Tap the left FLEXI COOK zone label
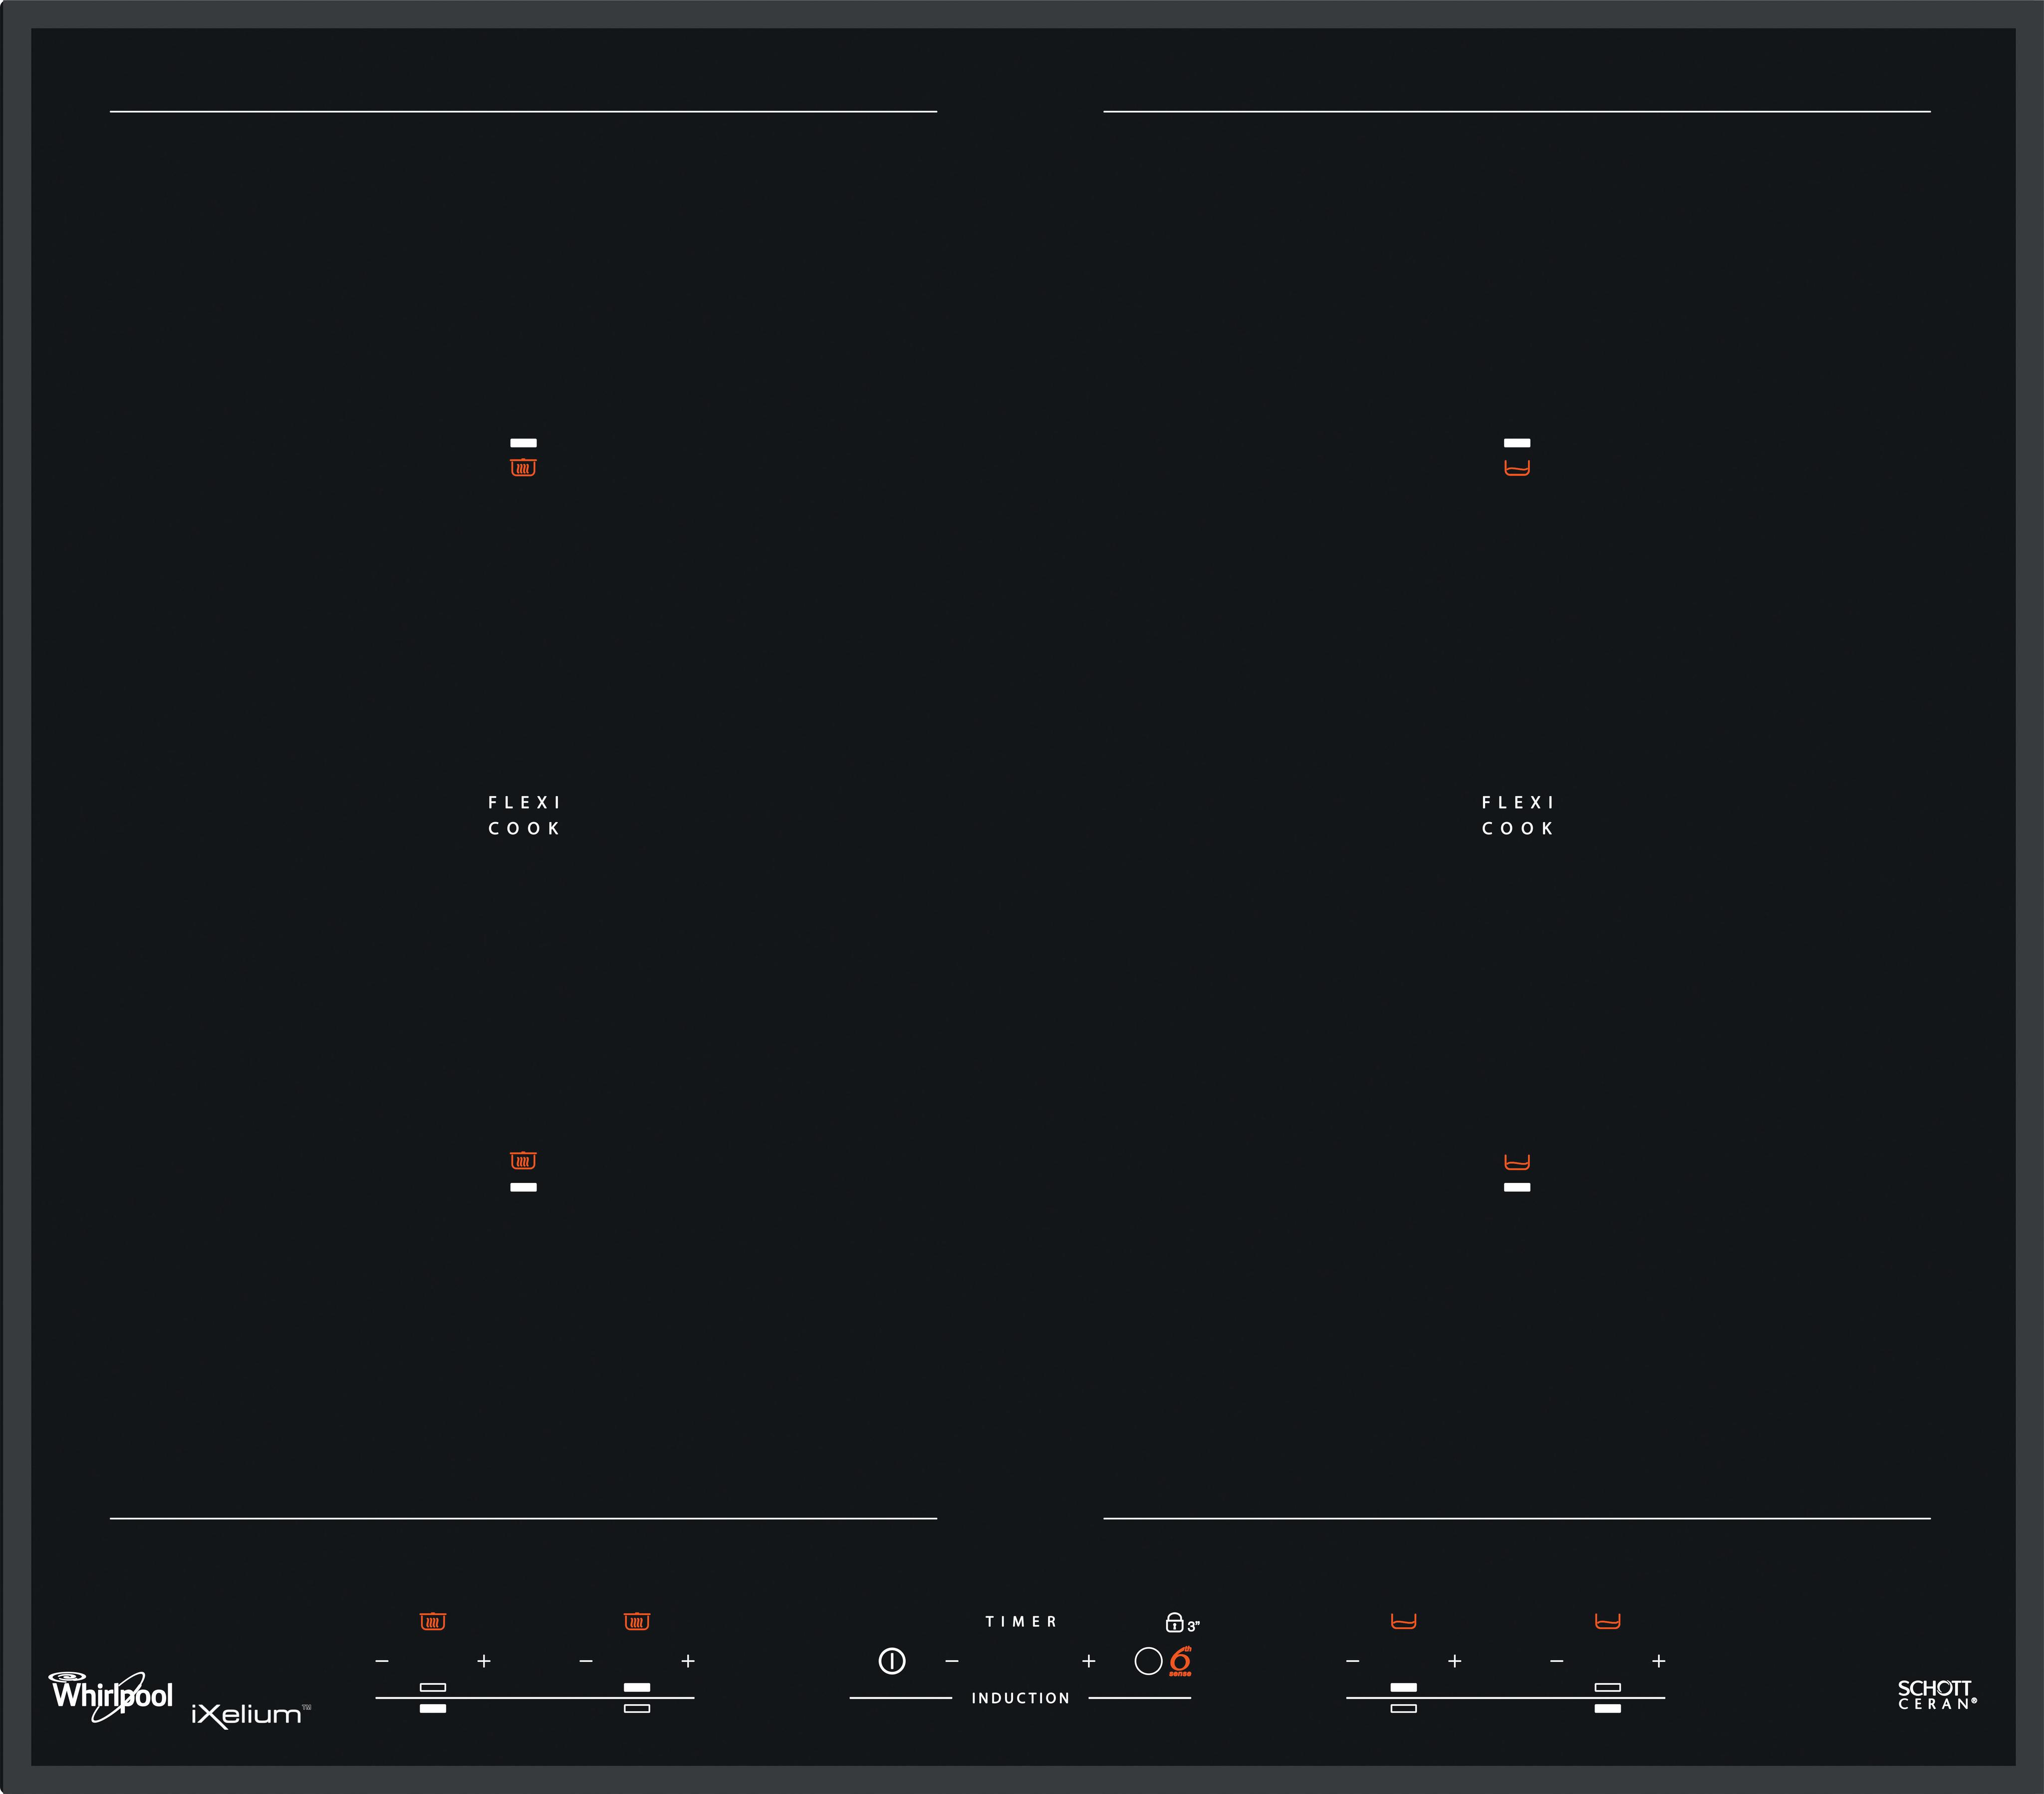2044x1794 pixels. click(524, 815)
